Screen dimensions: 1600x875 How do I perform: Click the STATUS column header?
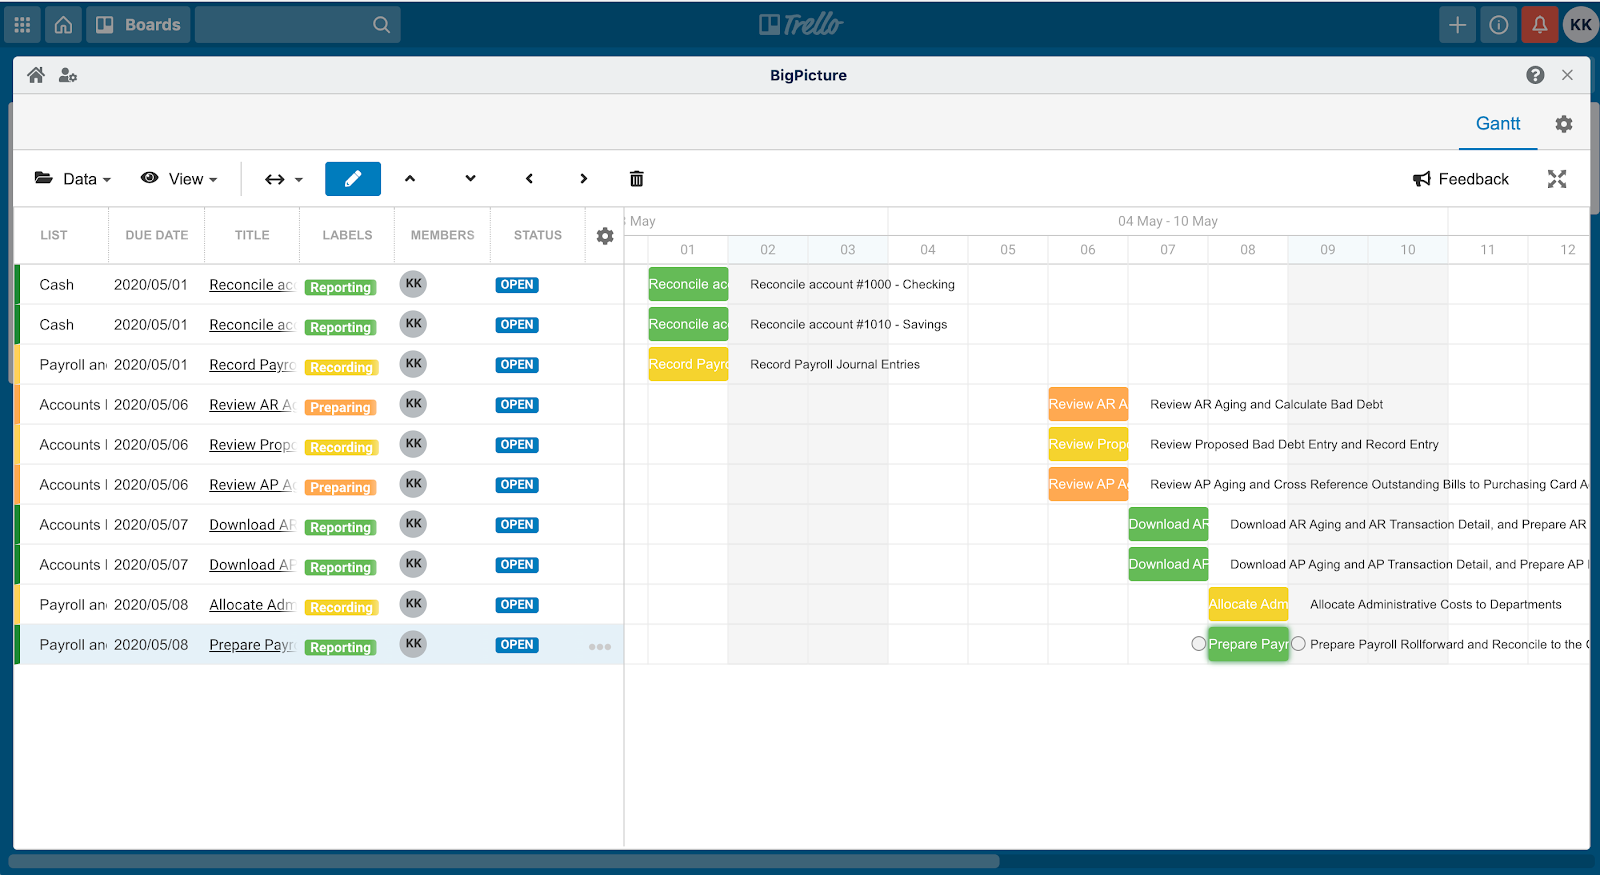[538, 235]
